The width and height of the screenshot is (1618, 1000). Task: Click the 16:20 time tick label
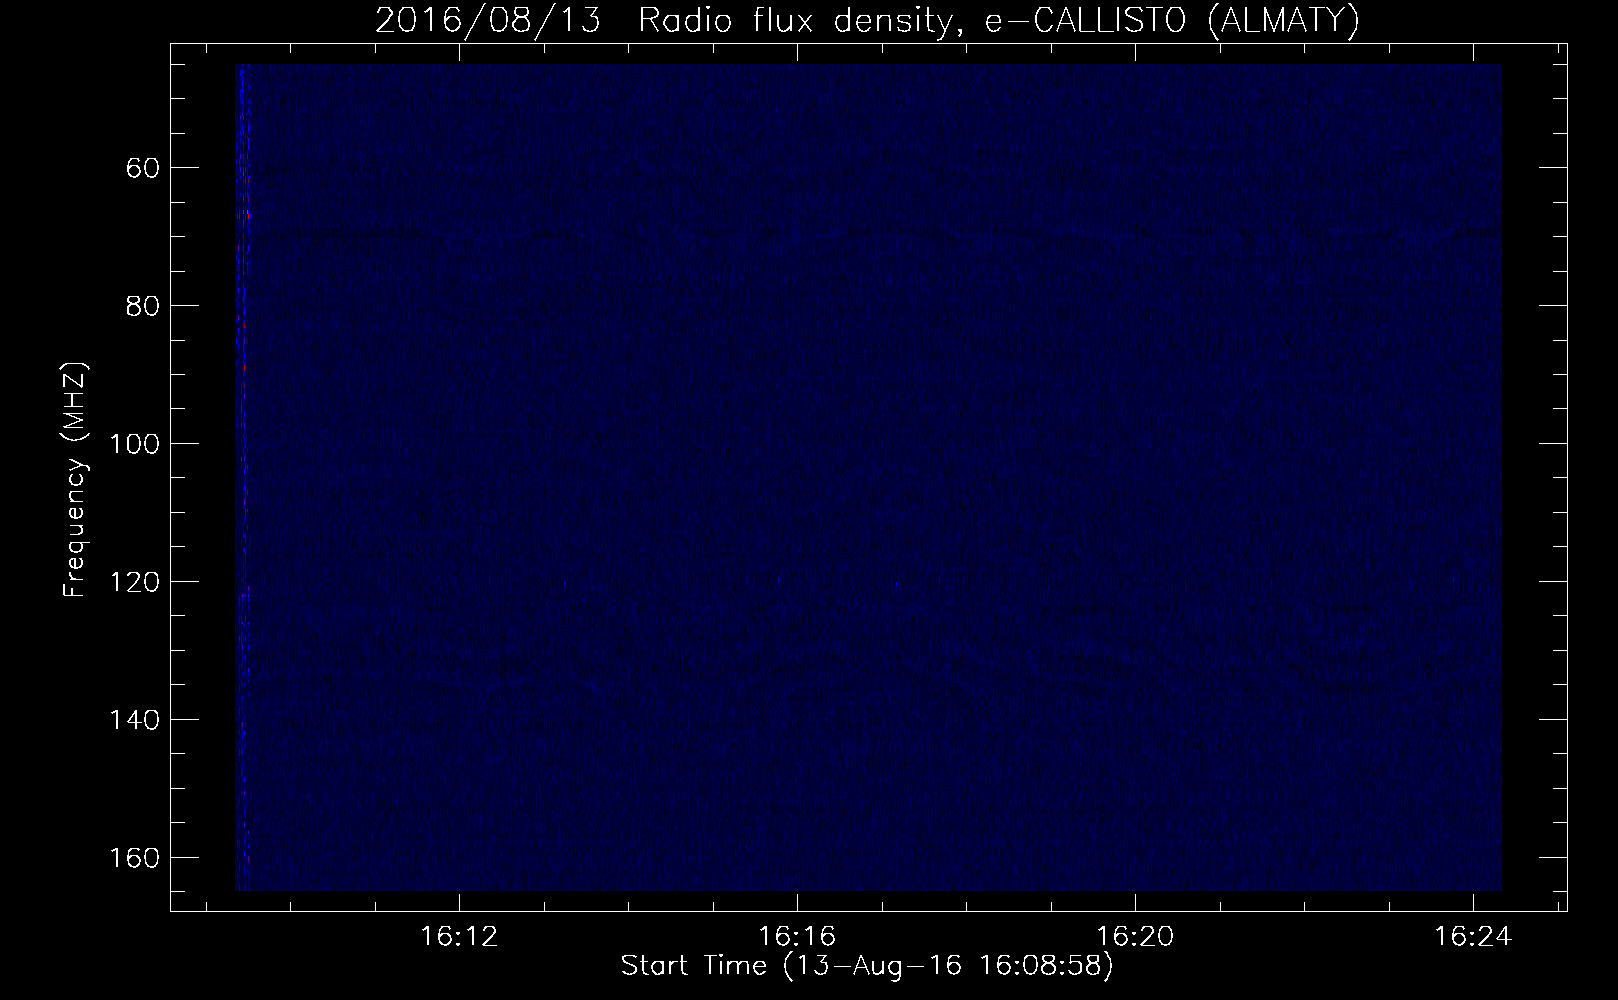1135,937
